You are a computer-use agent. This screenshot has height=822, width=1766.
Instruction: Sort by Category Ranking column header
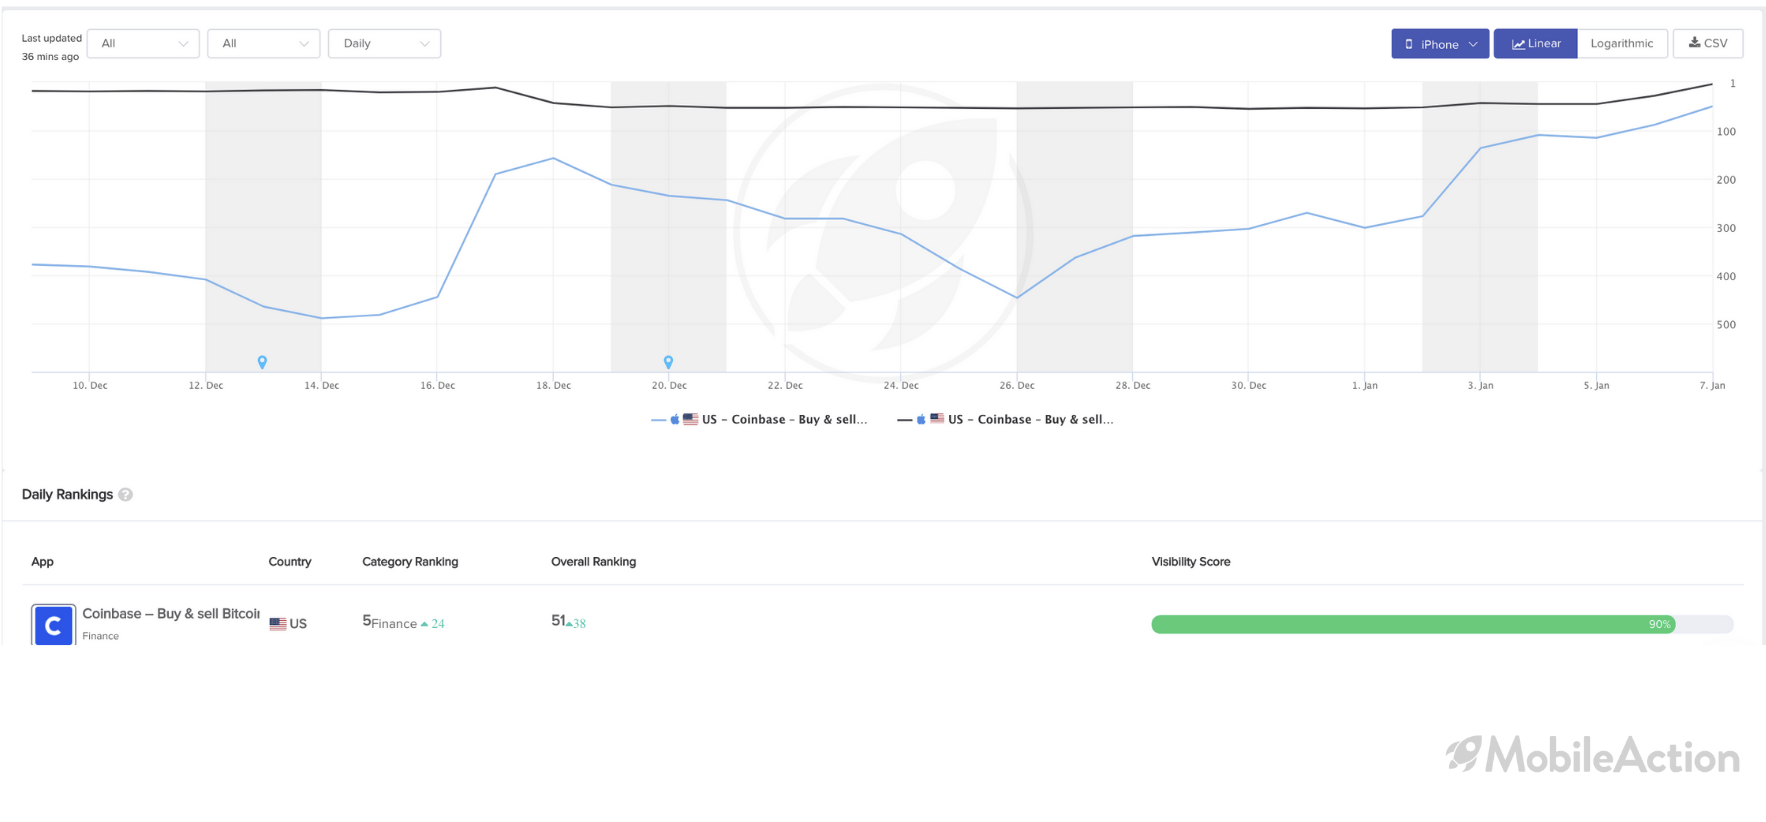point(410,562)
